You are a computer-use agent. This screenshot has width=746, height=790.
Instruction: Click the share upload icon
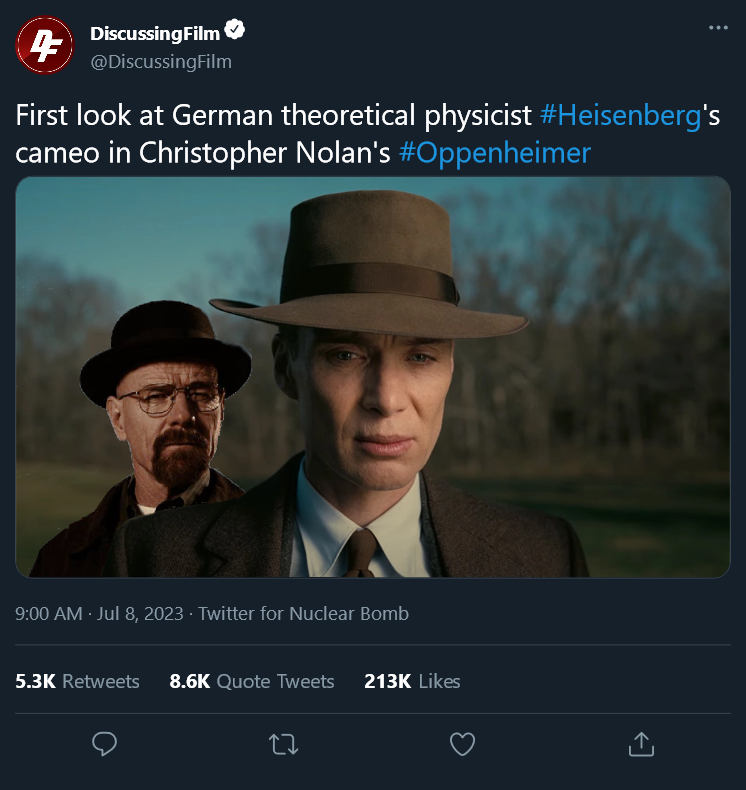(641, 744)
